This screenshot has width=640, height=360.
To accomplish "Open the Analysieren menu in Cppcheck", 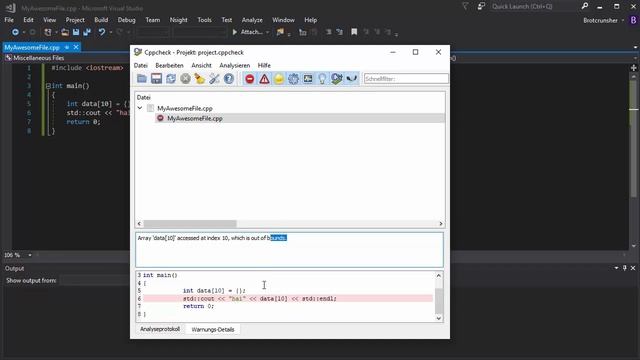I will (235, 65).
